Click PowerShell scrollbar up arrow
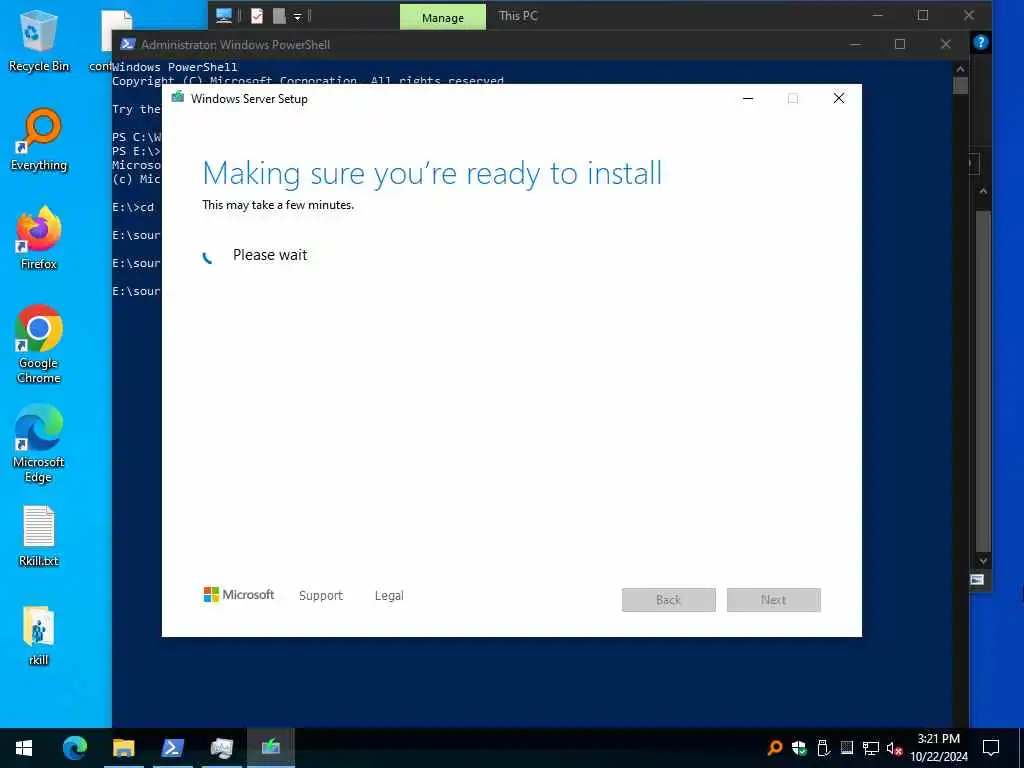Image resolution: width=1024 pixels, height=768 pixels. 960,69
